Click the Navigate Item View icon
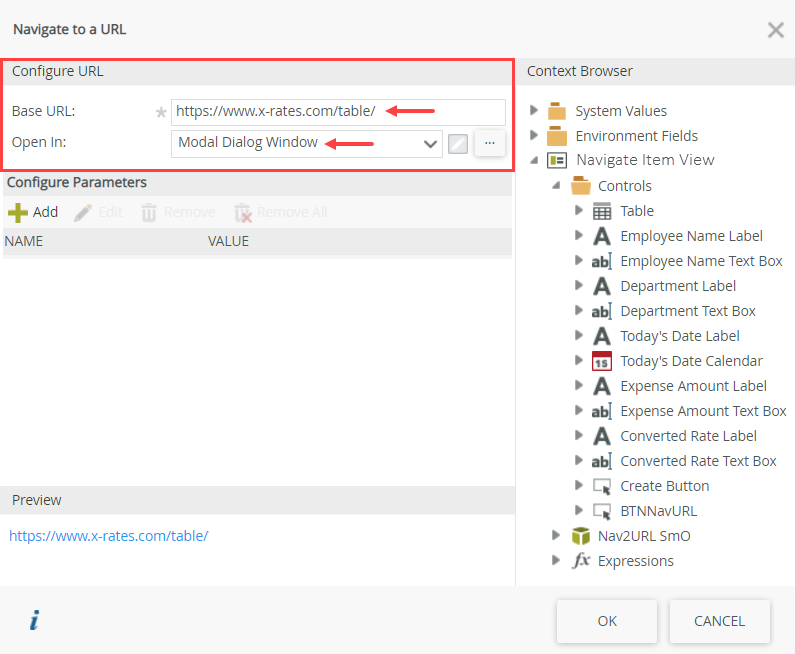The image size is (795, 654). [557, 161]
